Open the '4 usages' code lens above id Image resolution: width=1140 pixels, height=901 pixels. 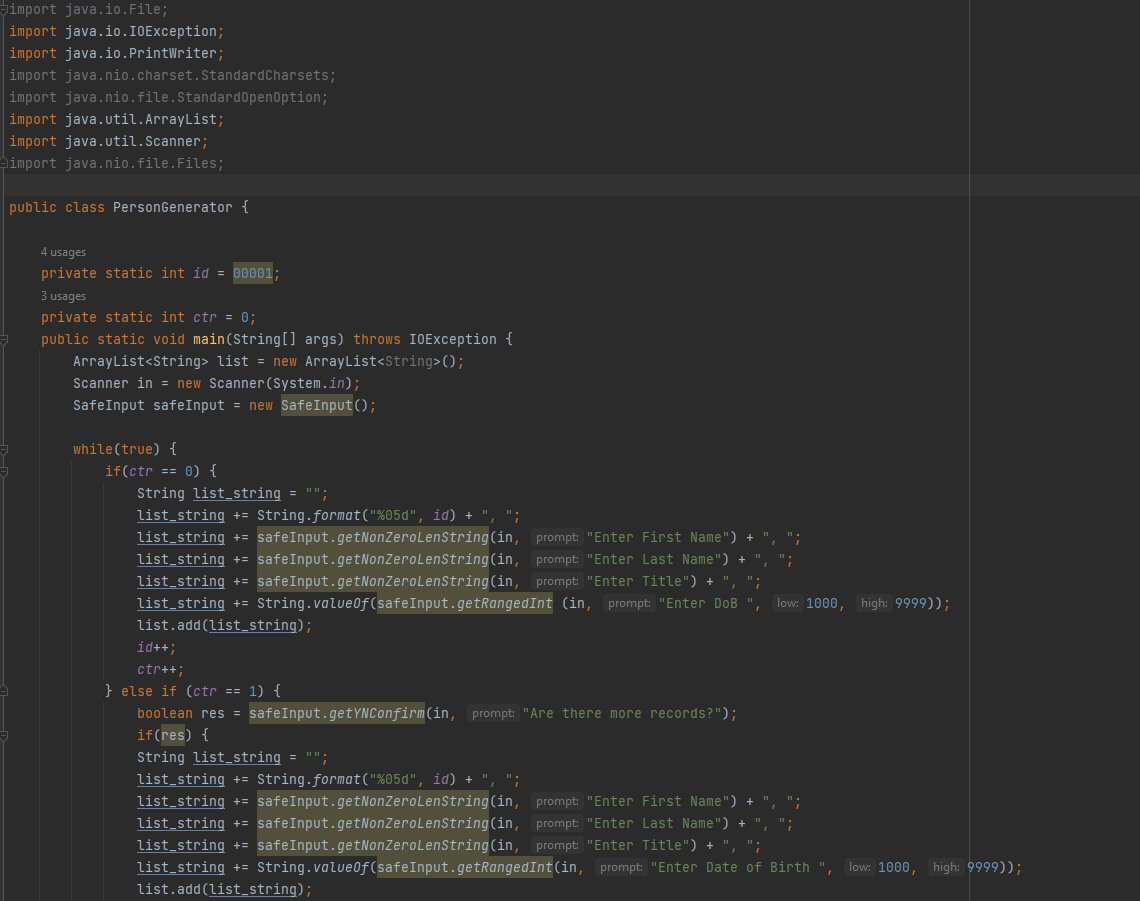[63, 252]
